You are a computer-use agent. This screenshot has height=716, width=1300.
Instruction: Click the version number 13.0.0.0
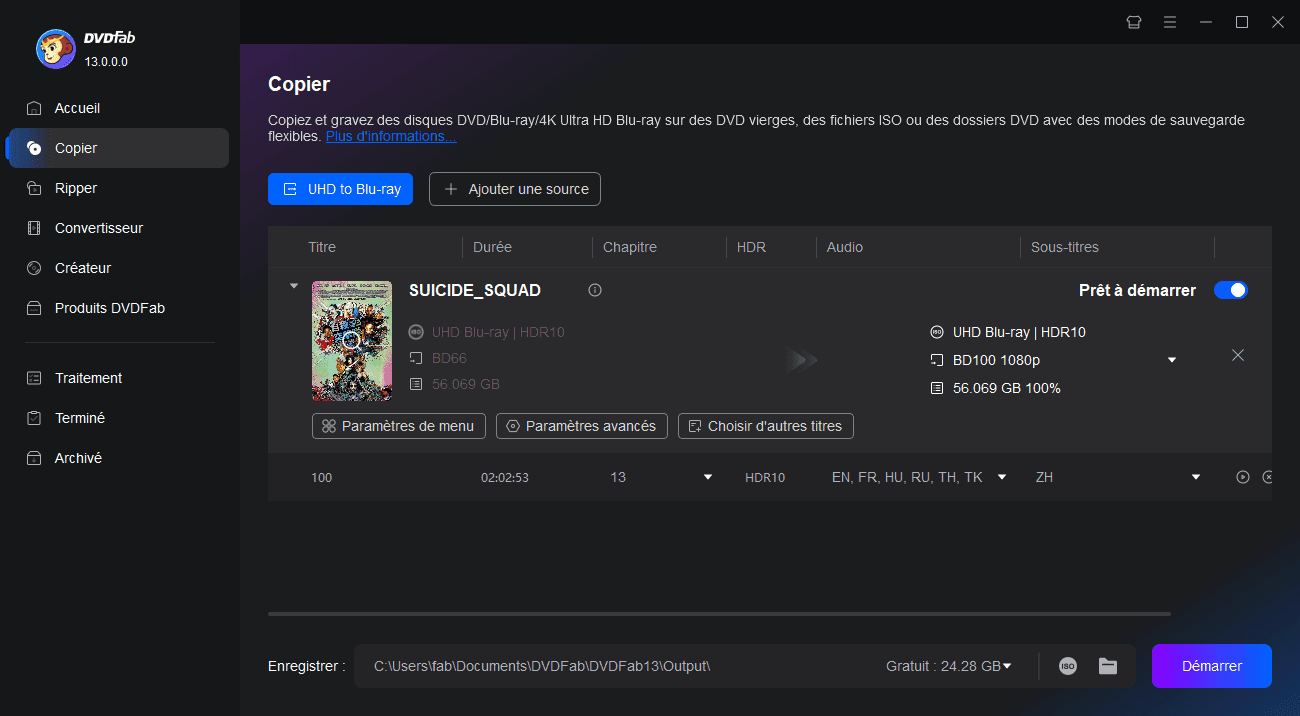coord(106,62)
